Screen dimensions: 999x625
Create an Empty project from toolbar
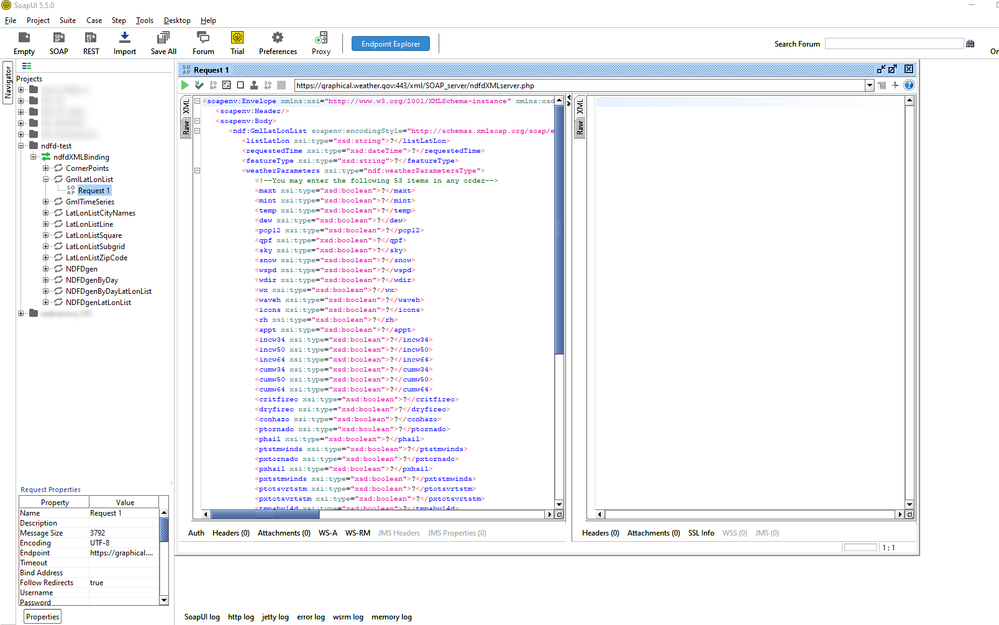pyautogui.click(x=24, y=43)
